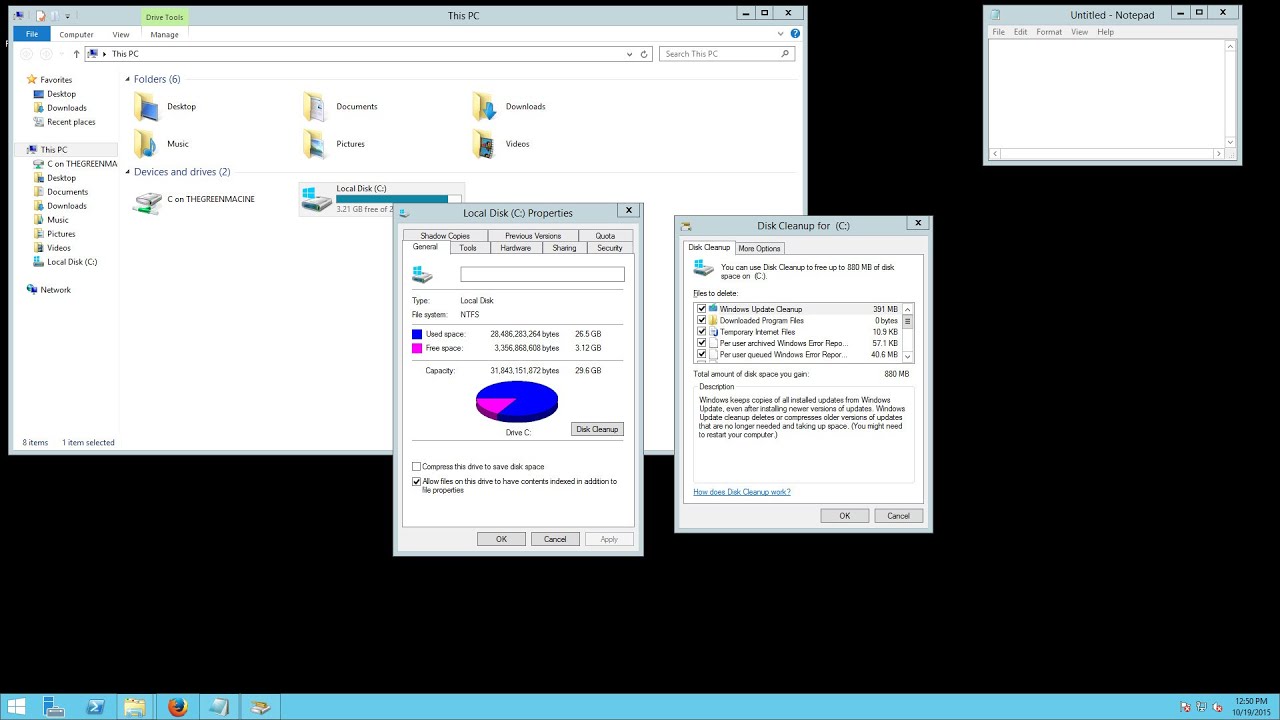1280x720 pixels.
Task: Click the drive label text field in Properties
Action: pyautogui.click(x=542, y=274)
